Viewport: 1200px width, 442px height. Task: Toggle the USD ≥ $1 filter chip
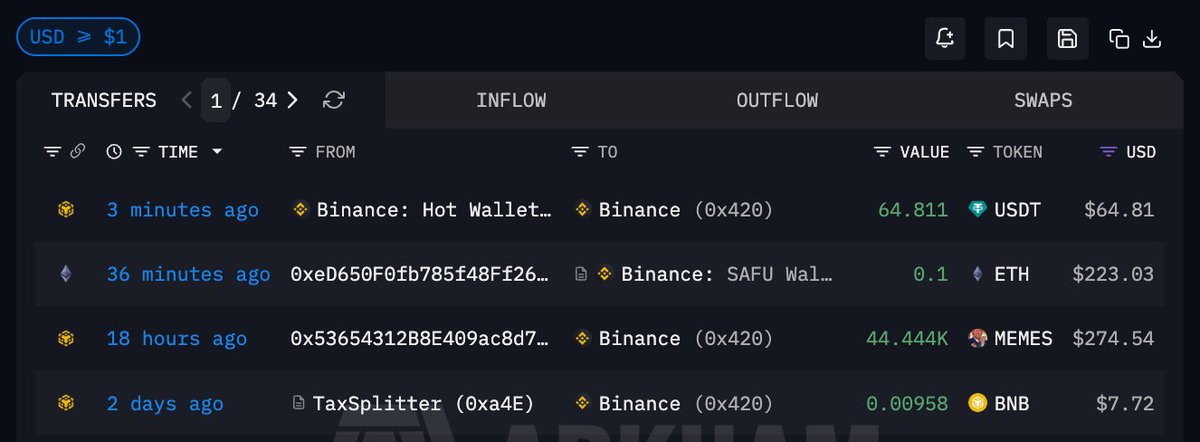click(78, 37)
